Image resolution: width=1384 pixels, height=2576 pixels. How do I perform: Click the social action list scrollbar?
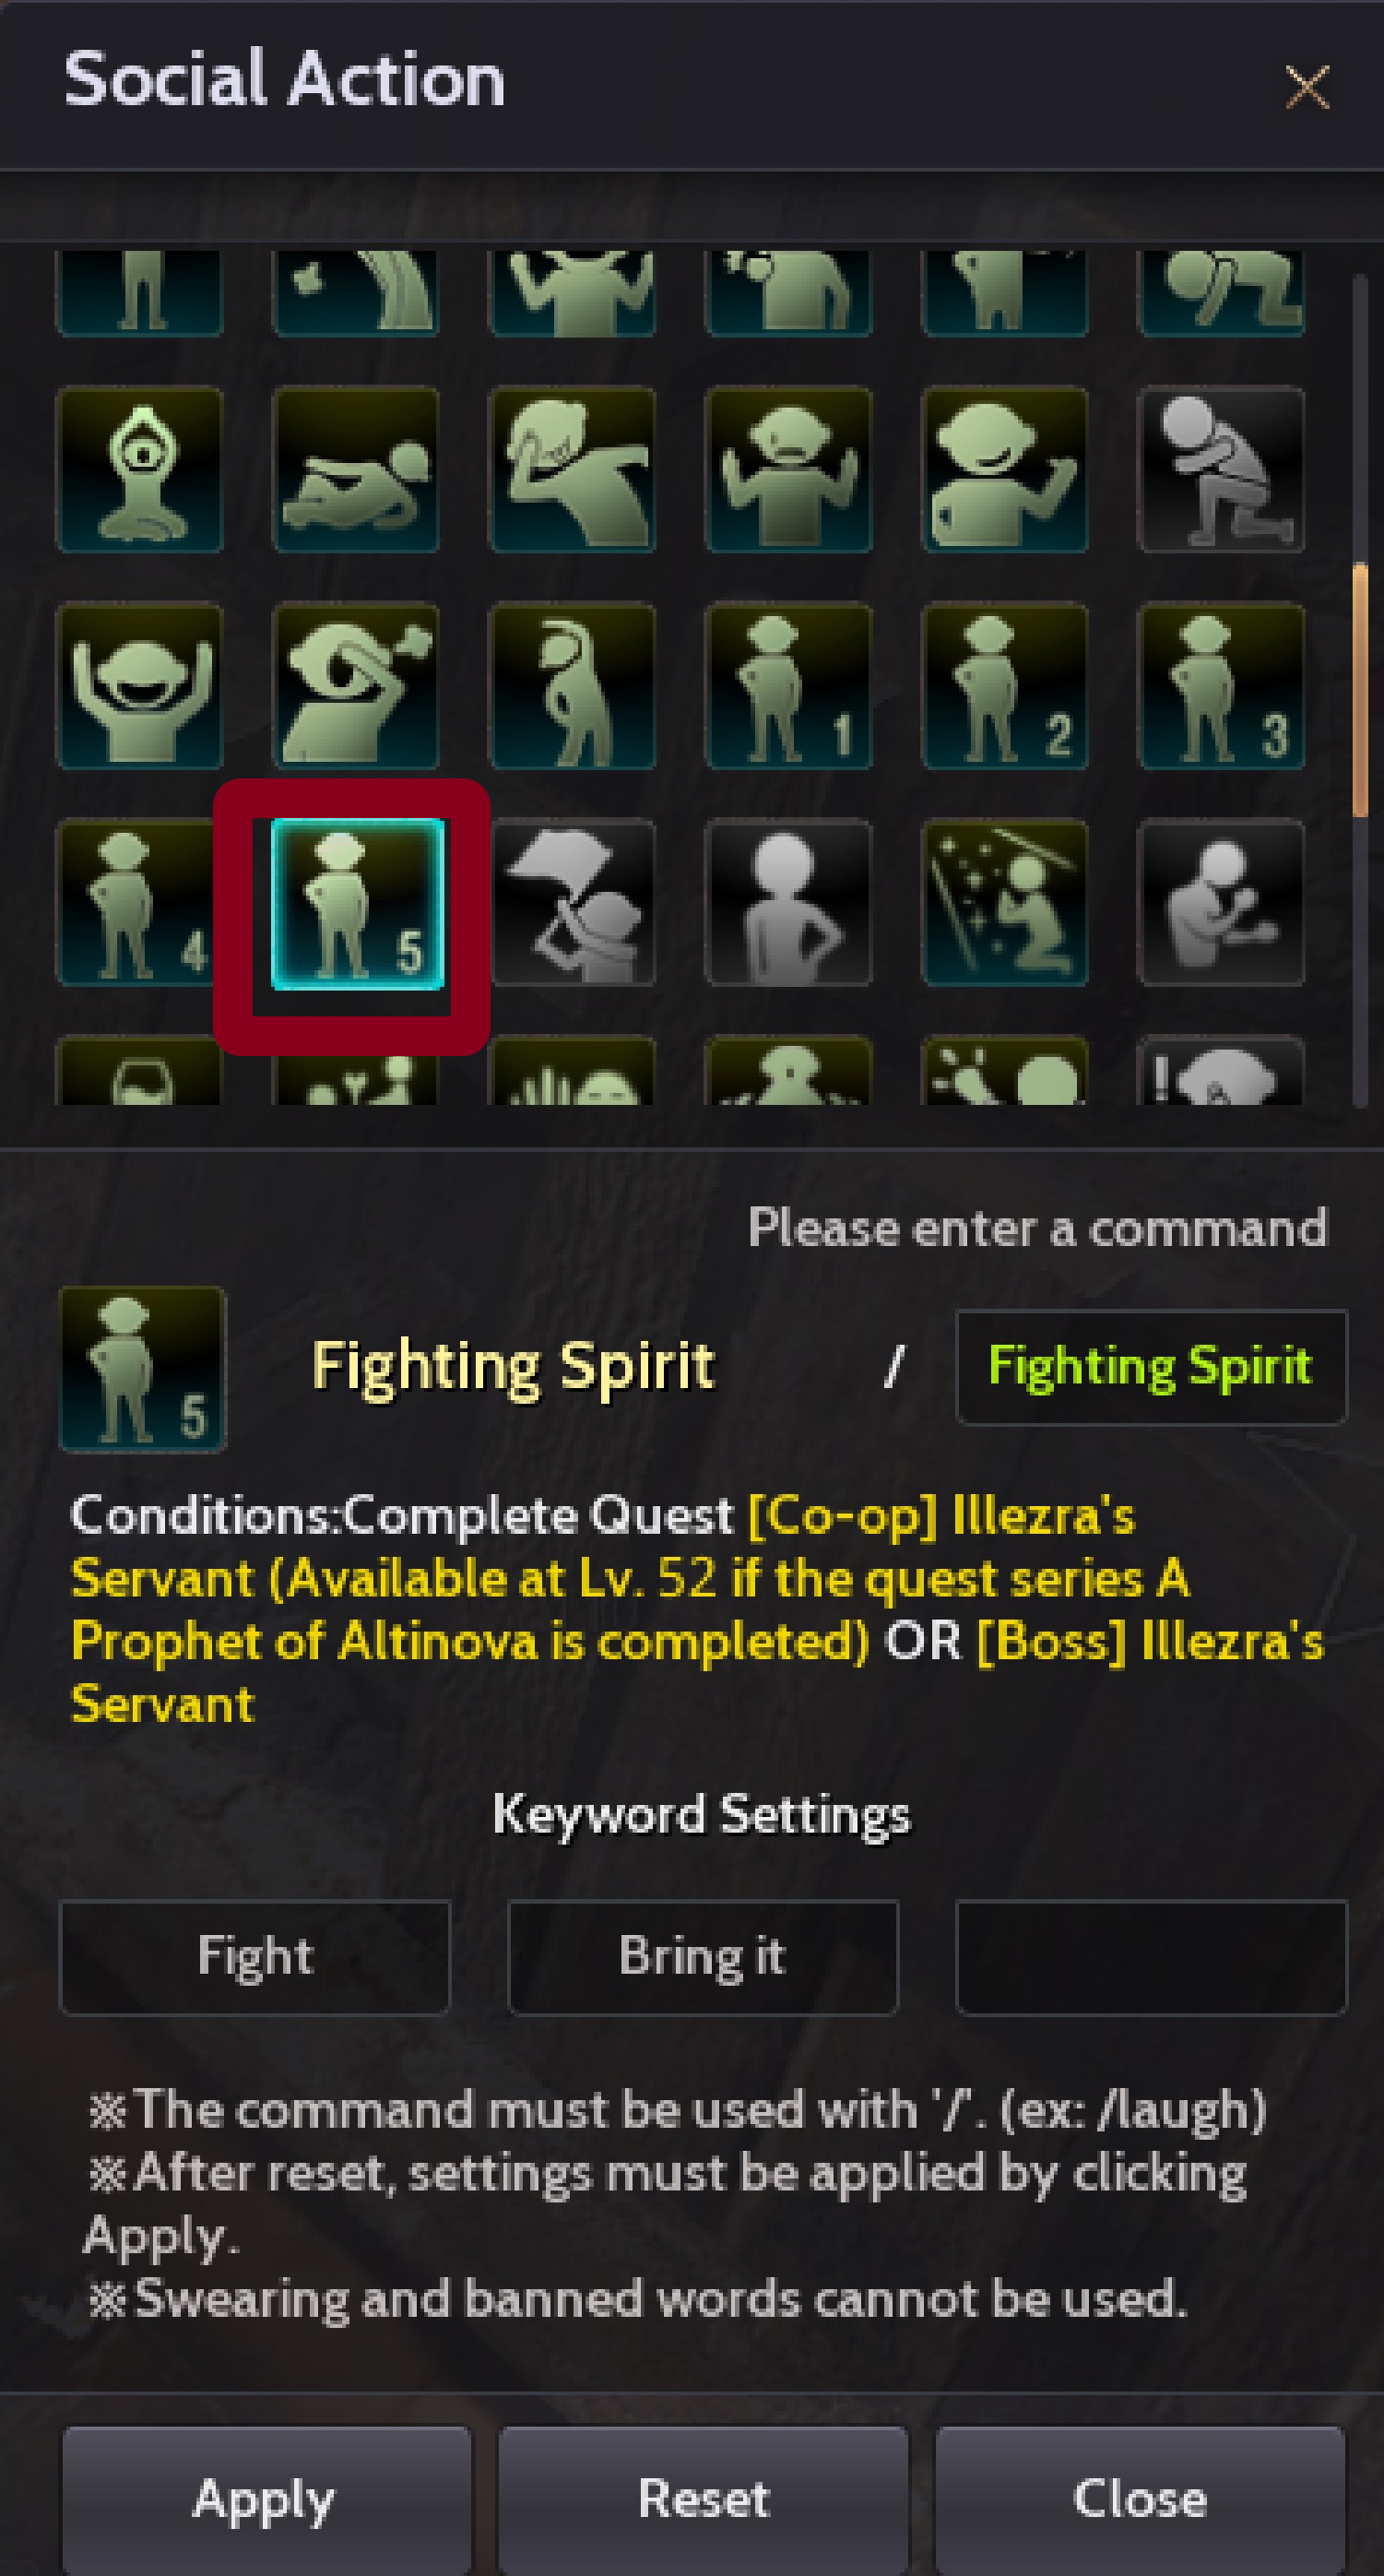click(1359, 690)
